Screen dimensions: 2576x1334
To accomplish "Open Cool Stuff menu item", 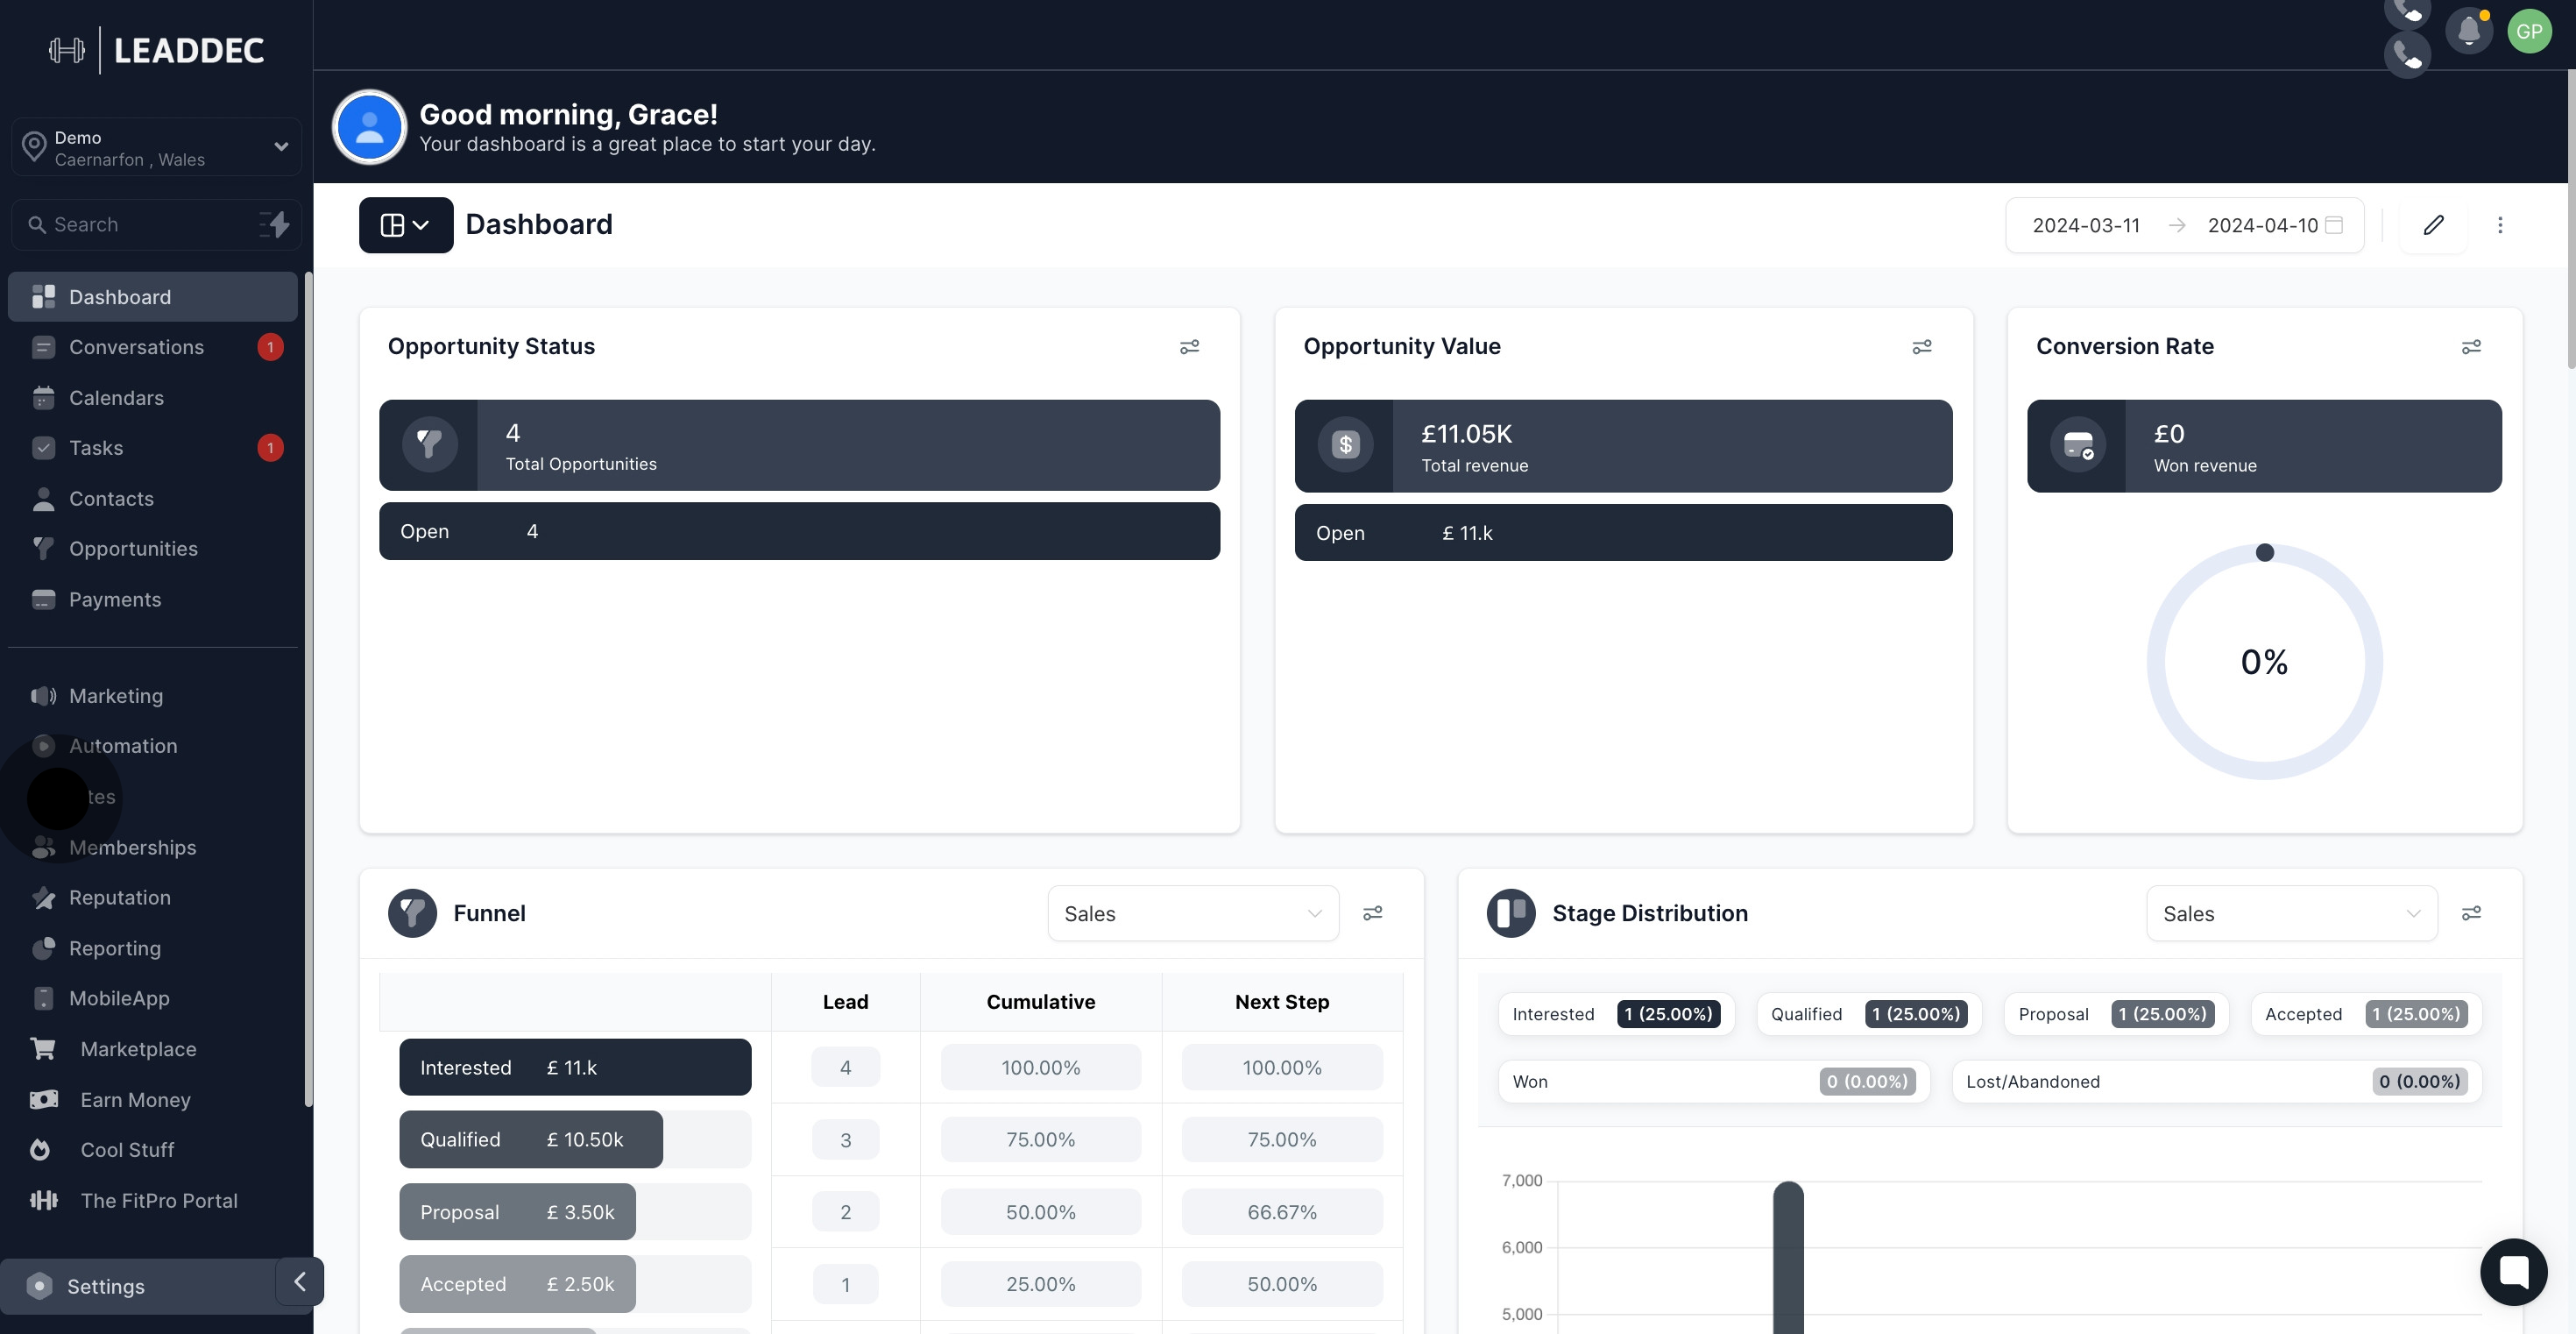I will [152, 1150].
